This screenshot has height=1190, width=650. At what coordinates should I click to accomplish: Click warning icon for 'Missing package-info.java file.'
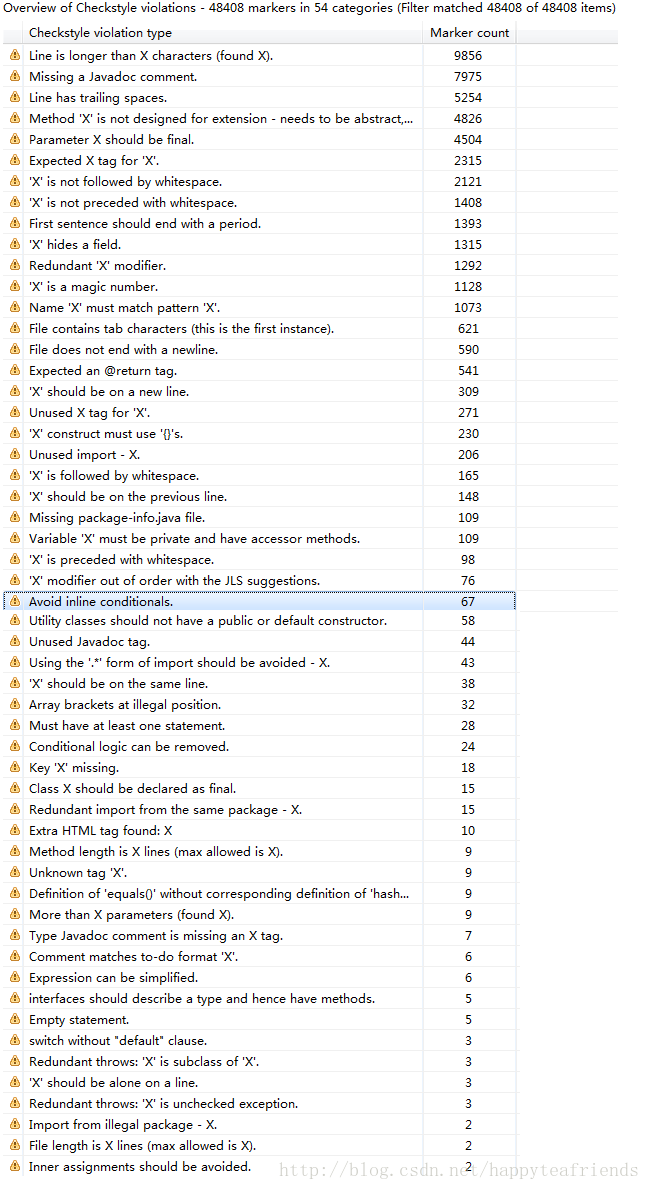pos(15,518)
